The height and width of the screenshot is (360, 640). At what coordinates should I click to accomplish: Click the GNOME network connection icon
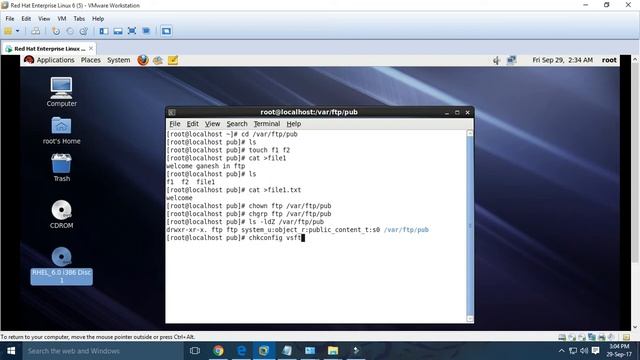(x=511, y=60)
